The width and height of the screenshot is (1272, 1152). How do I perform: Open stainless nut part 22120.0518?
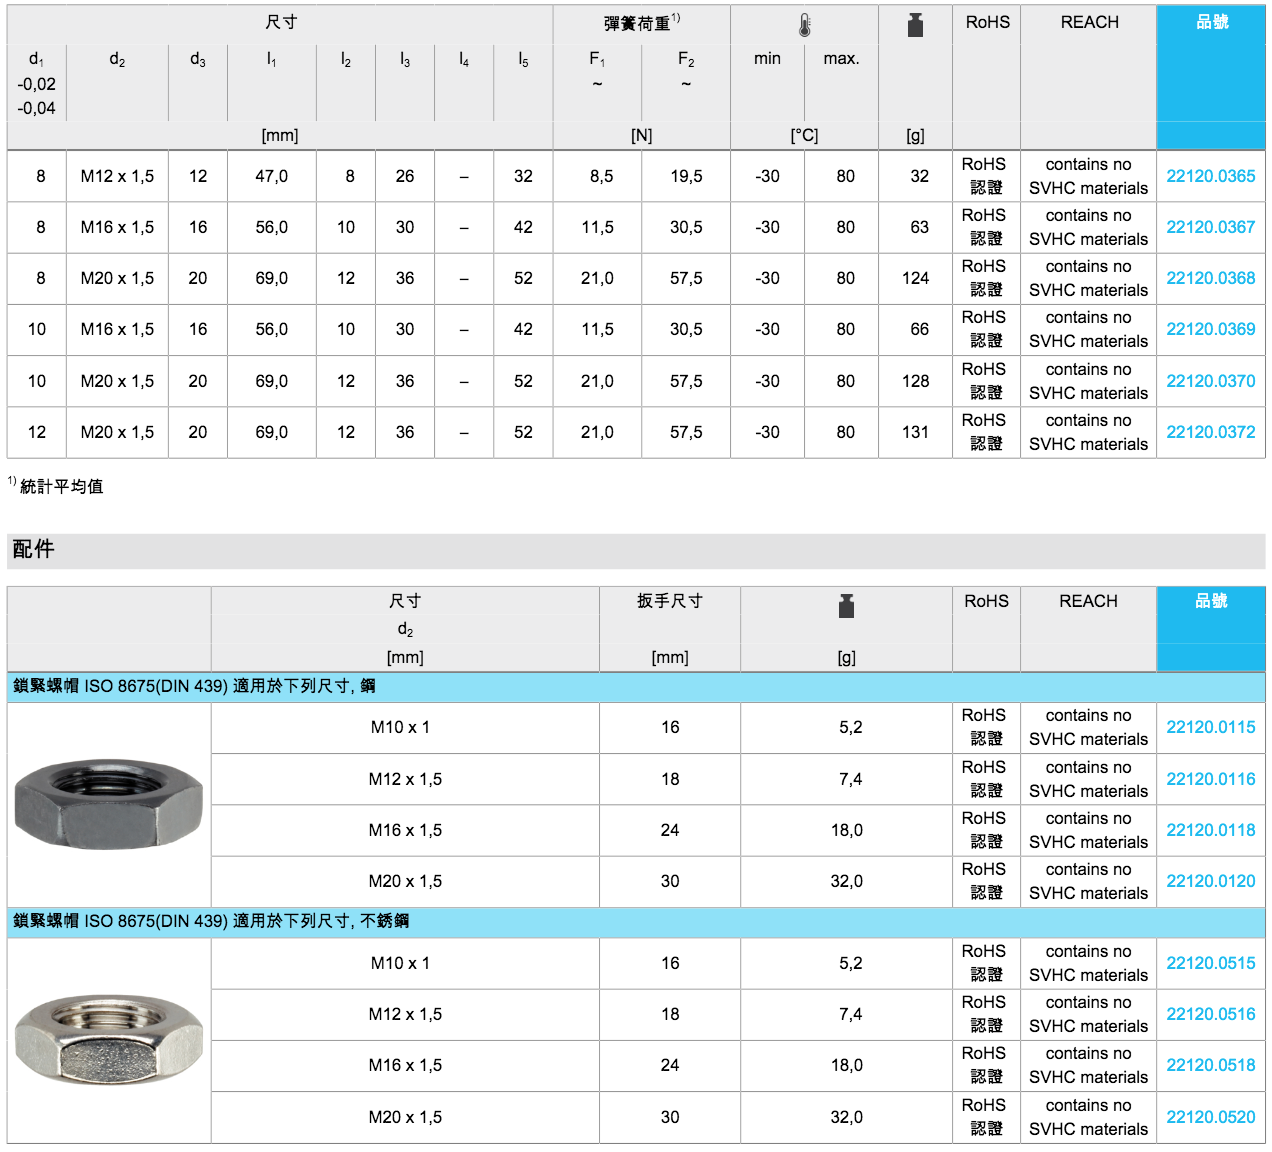[1210, 1065]
